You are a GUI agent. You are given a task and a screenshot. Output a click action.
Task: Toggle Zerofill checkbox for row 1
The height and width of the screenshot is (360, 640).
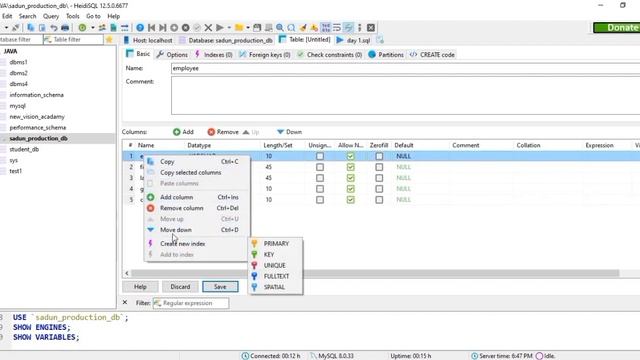[379, 156]
